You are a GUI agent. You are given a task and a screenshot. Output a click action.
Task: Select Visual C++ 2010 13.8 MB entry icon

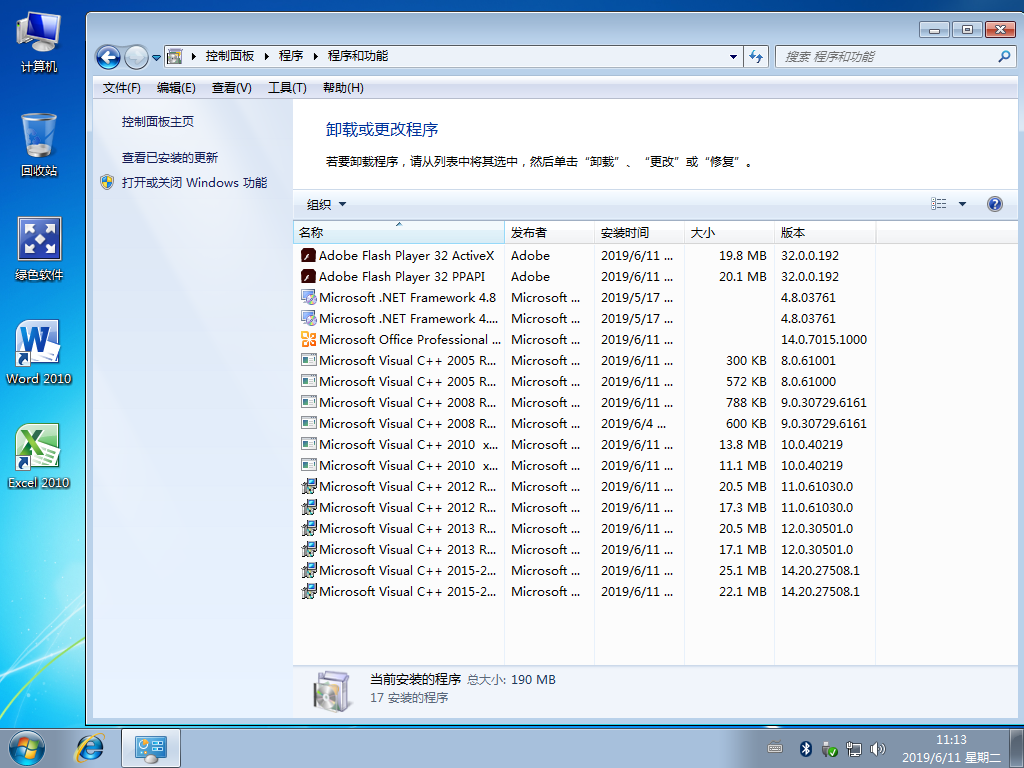click(x=308, y=444)
